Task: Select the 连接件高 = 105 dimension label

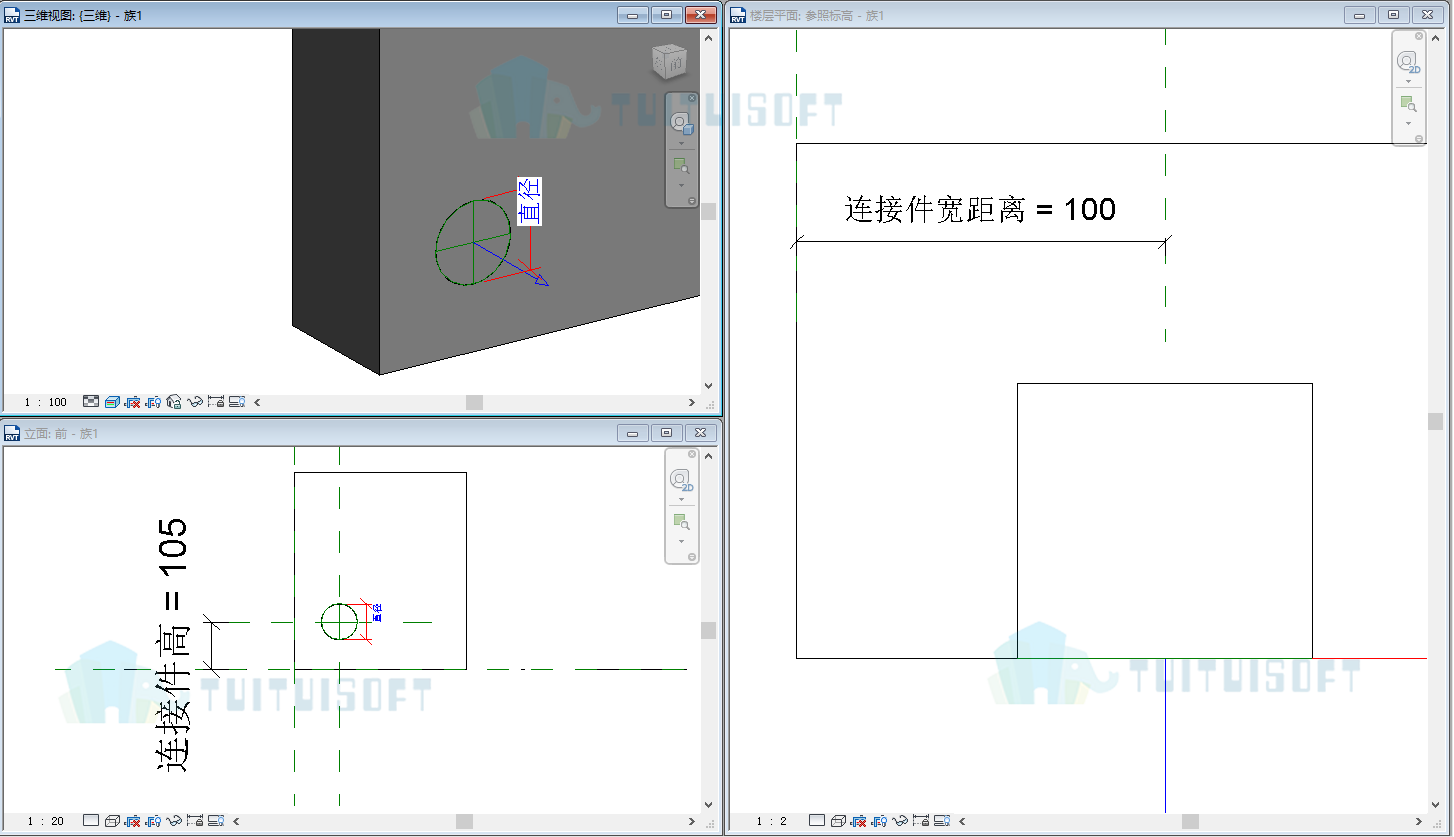Action: (172, 644)
